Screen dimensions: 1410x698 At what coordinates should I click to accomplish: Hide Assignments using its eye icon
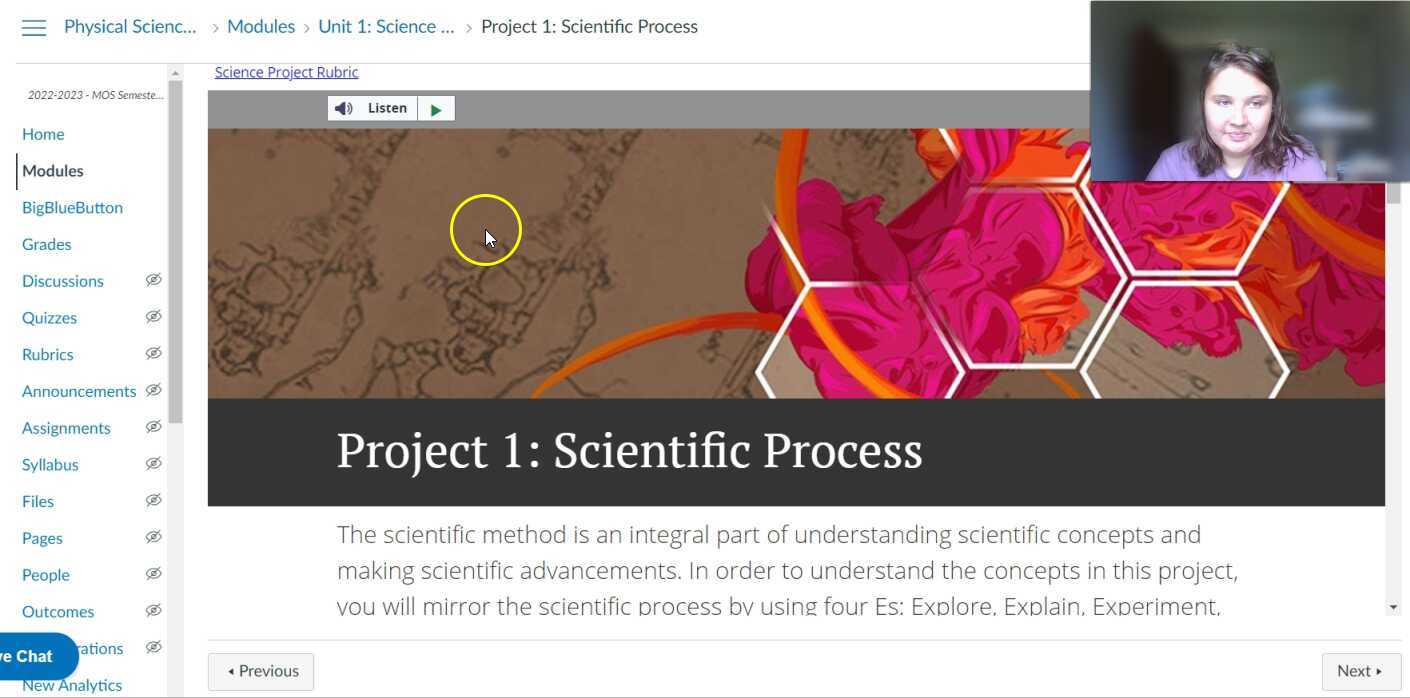click(x=153, y=427)
